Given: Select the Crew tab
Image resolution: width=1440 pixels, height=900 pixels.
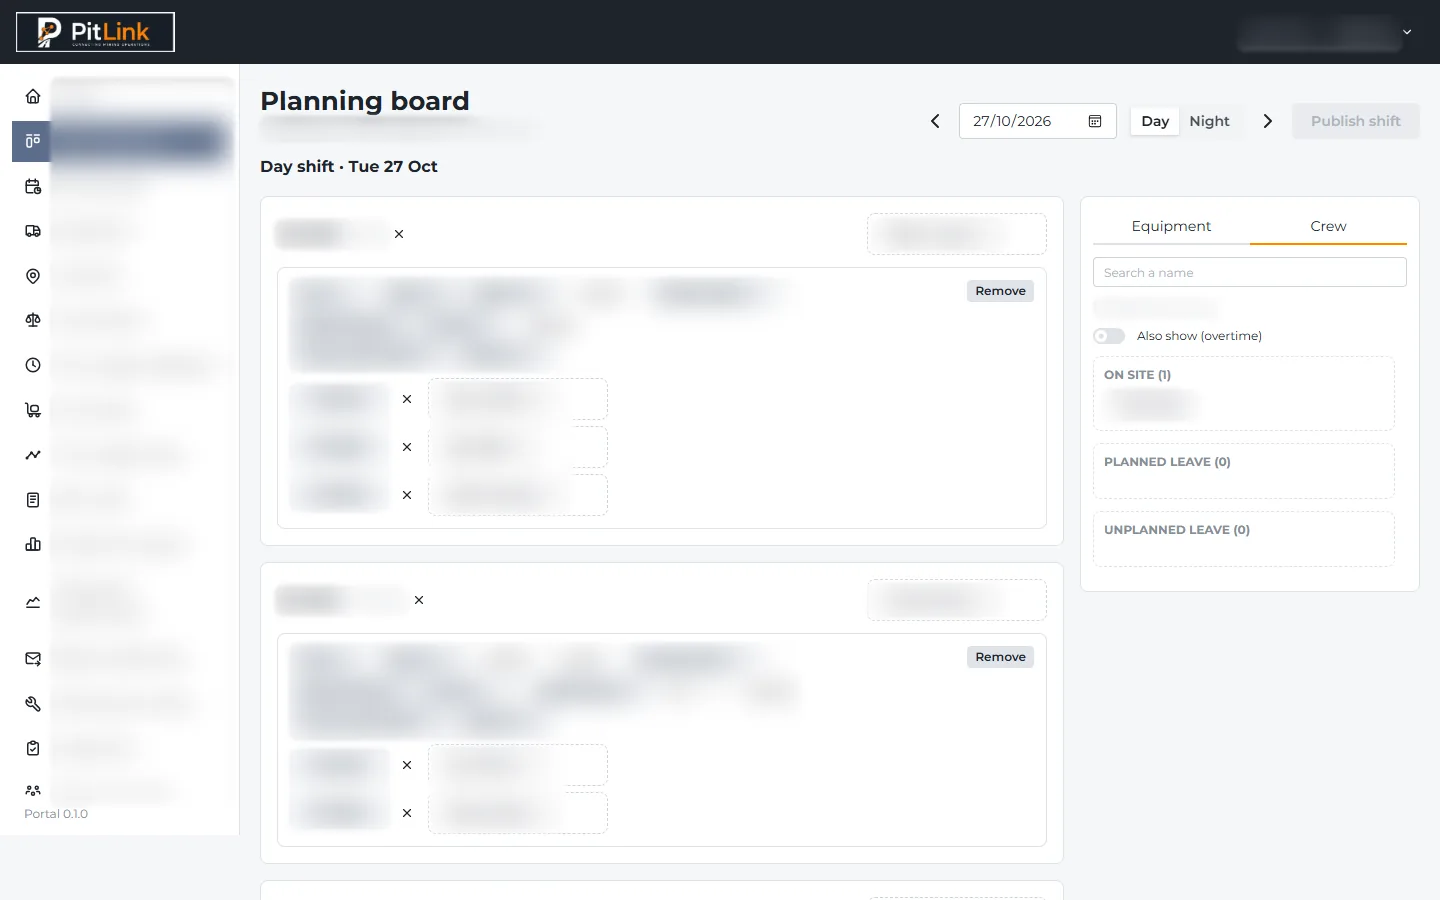Looking at the screenshot, I should (x=1328, y=226).
